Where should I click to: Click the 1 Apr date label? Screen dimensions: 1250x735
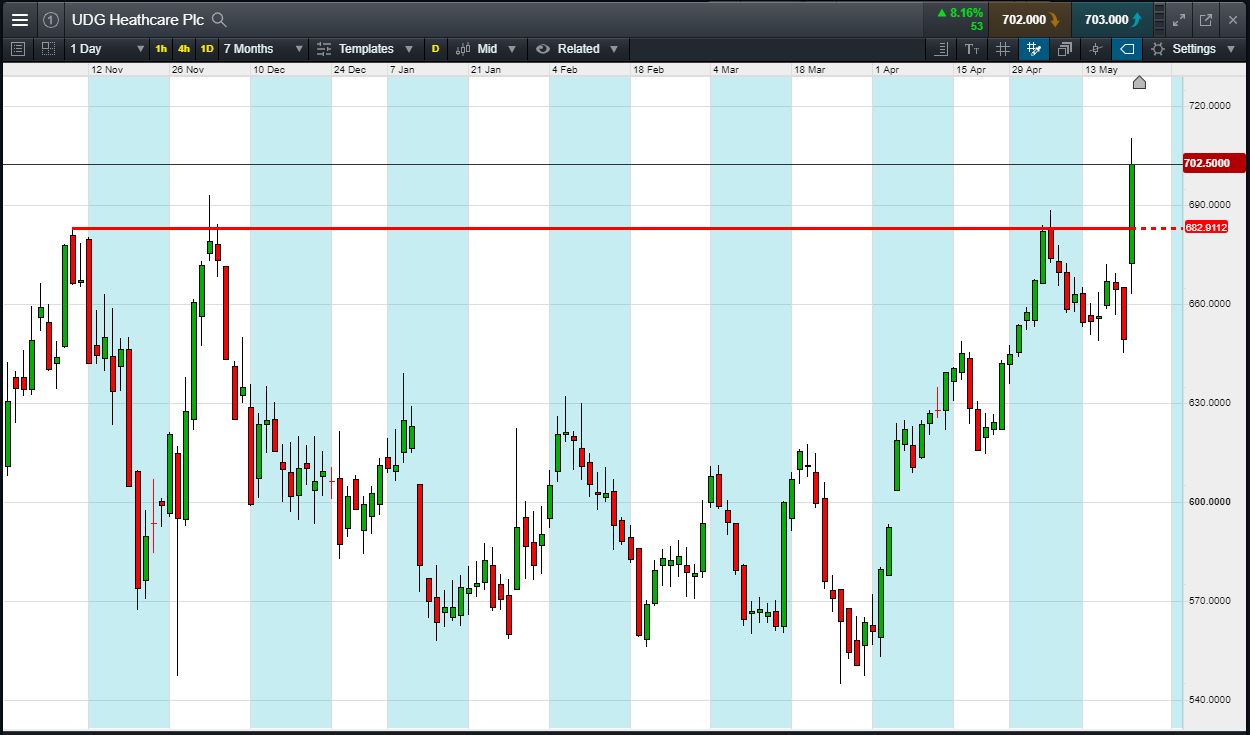[887, 70]
